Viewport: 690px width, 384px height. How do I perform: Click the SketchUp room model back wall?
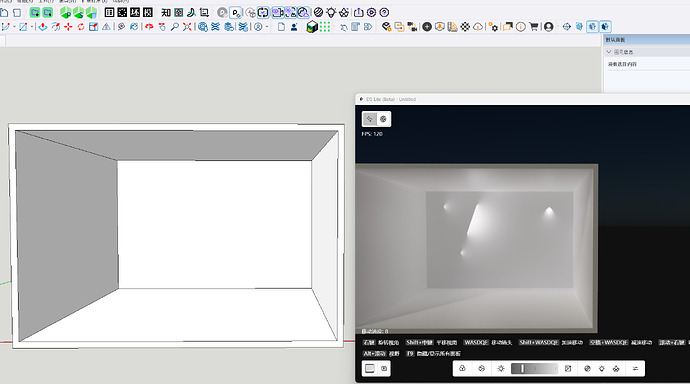[x=215, y=224]
